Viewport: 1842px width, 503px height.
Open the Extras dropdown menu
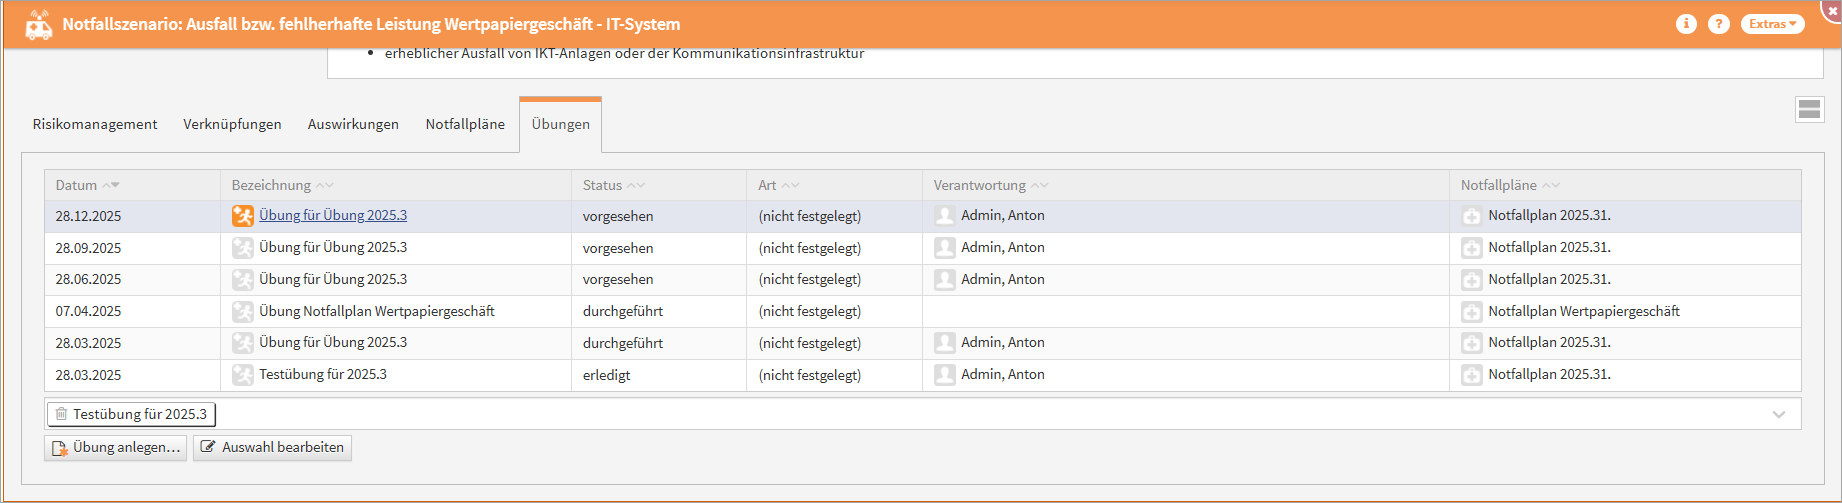coord(1772,24)
